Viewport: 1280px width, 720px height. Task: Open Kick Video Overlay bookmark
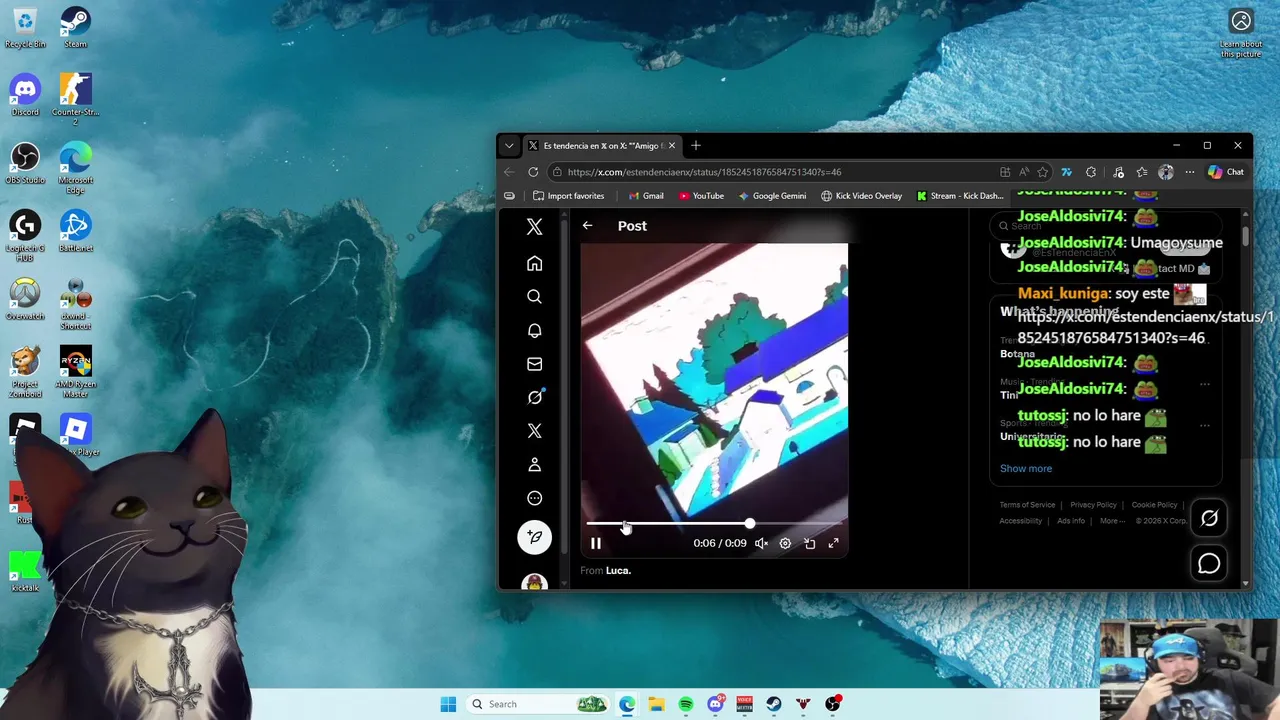861,196
